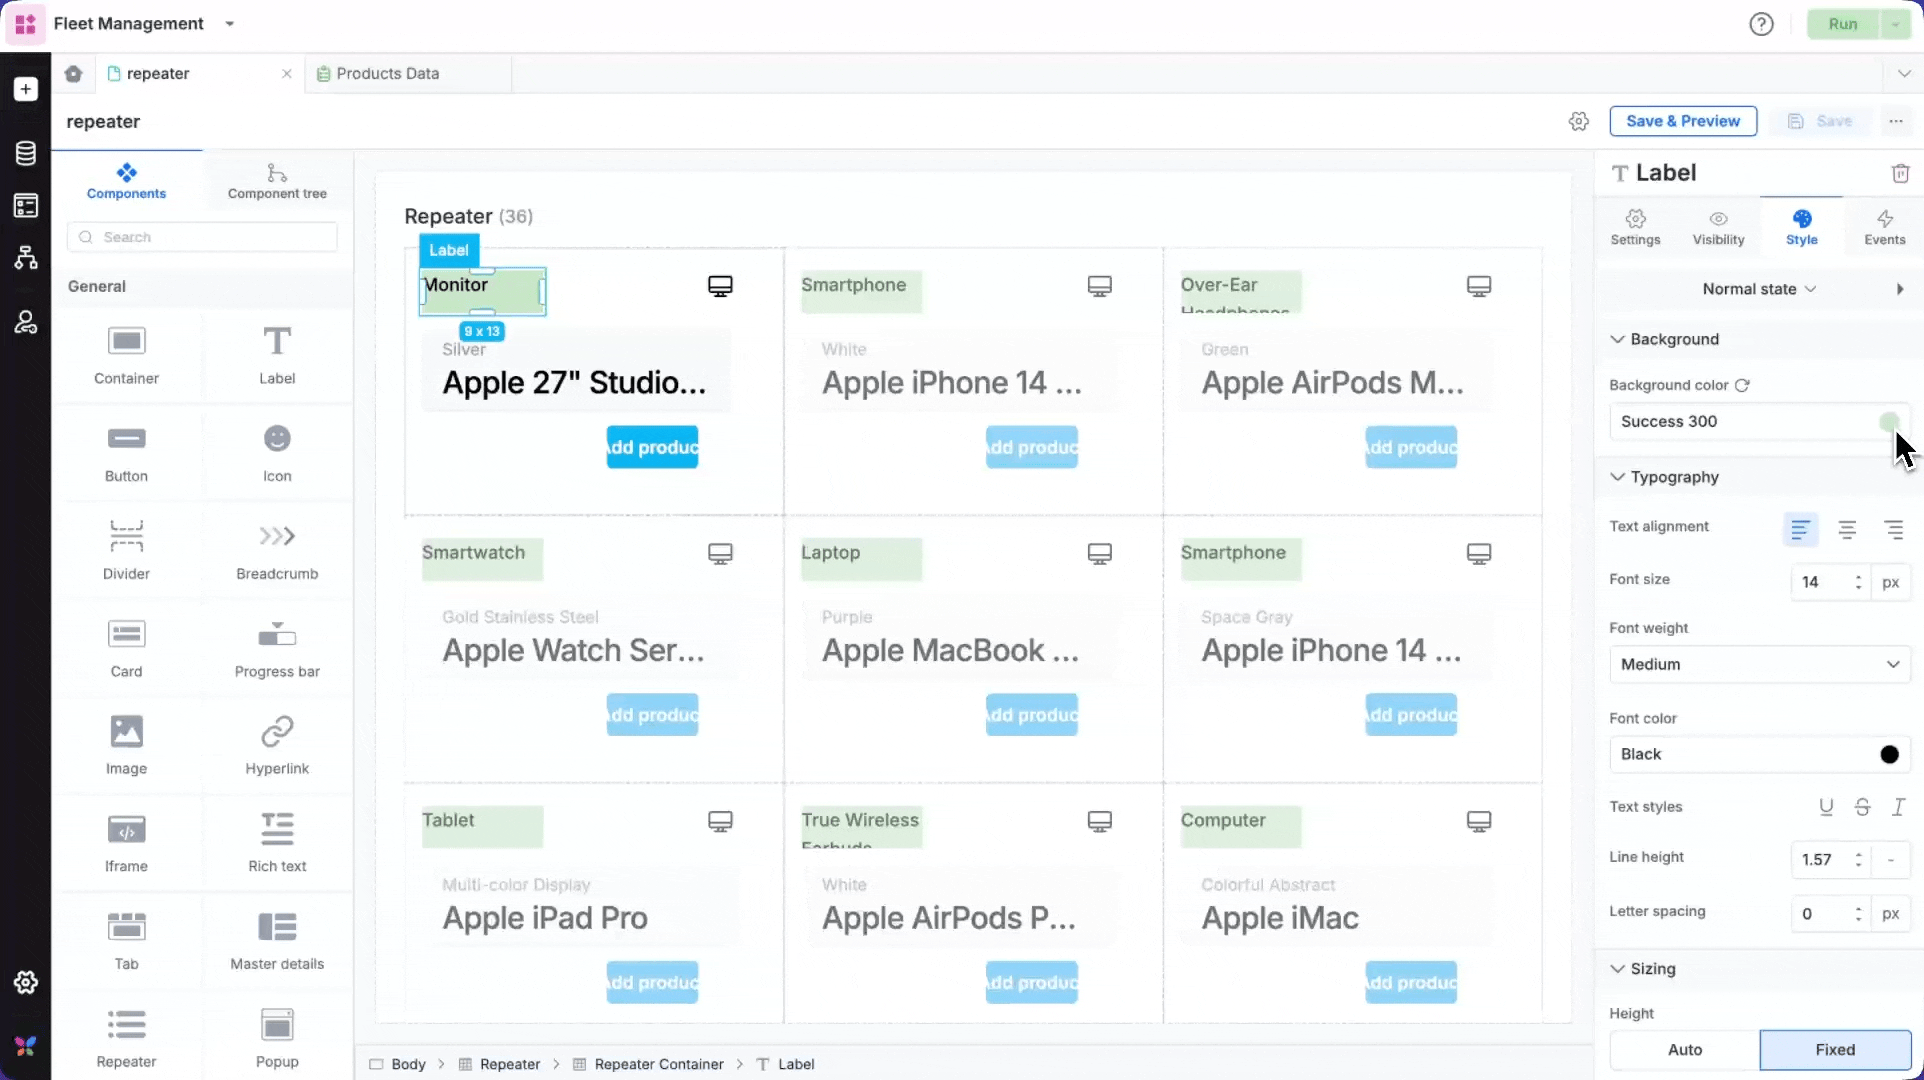The width and height of the screenshot is (1924, 1080).
Task: Open the Products Data tab
Action: 387,74
